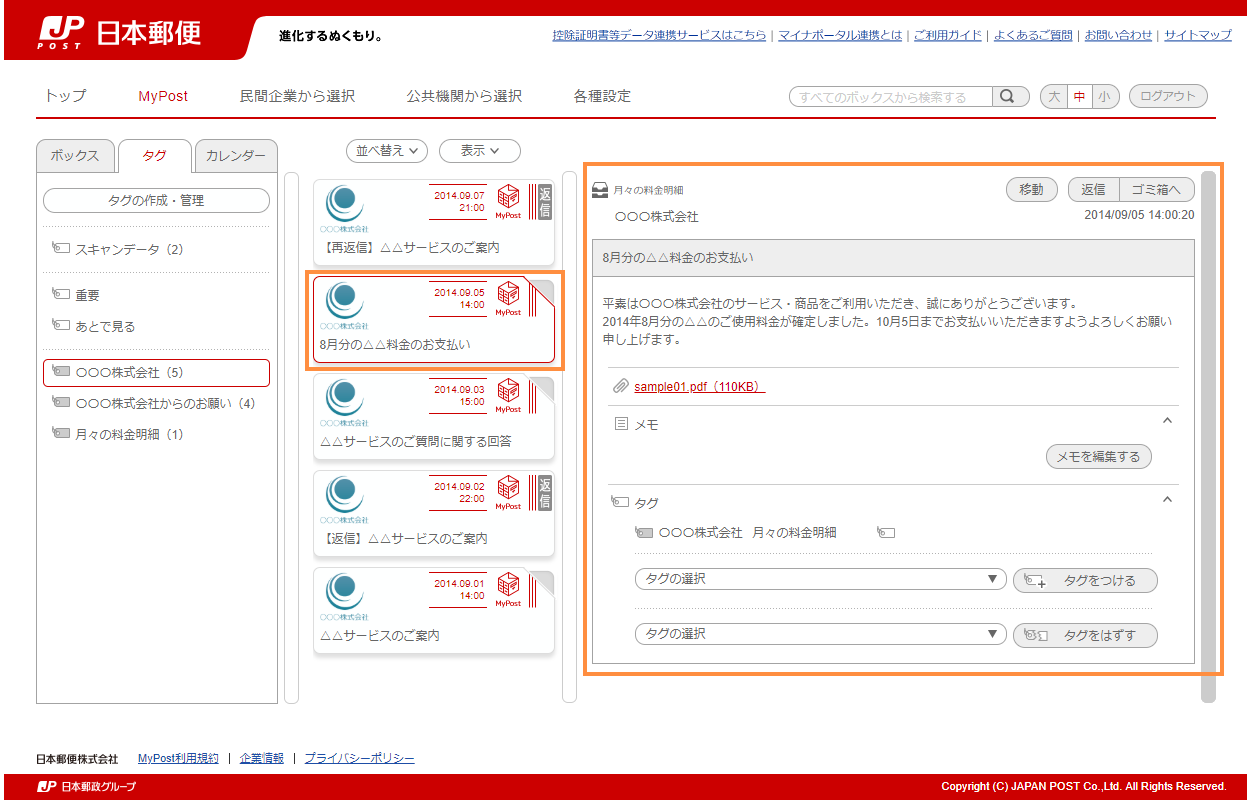Open 公共機関から選択 menu item

point(464,96)
